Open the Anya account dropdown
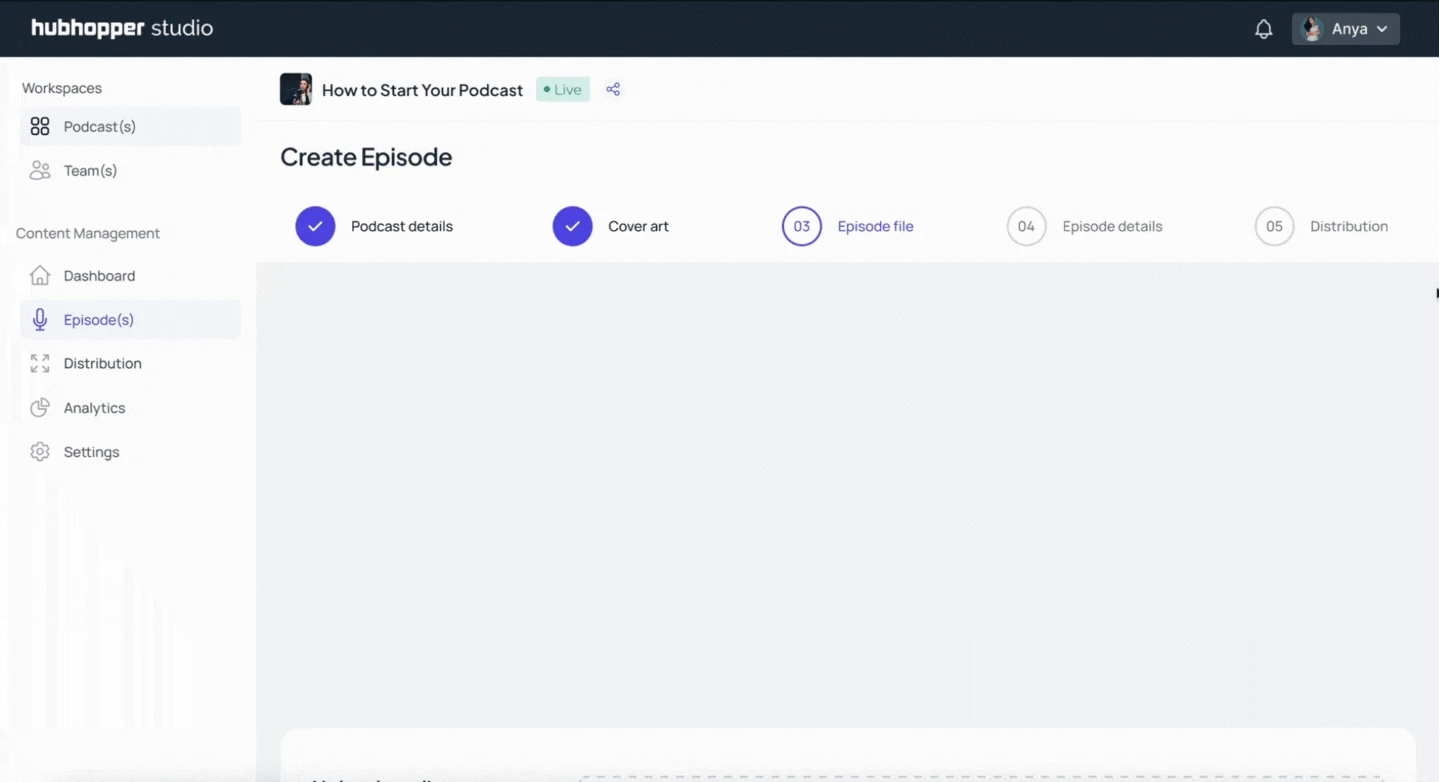The height and width of the screenshot is (782, 1440). coord(1346,29)
